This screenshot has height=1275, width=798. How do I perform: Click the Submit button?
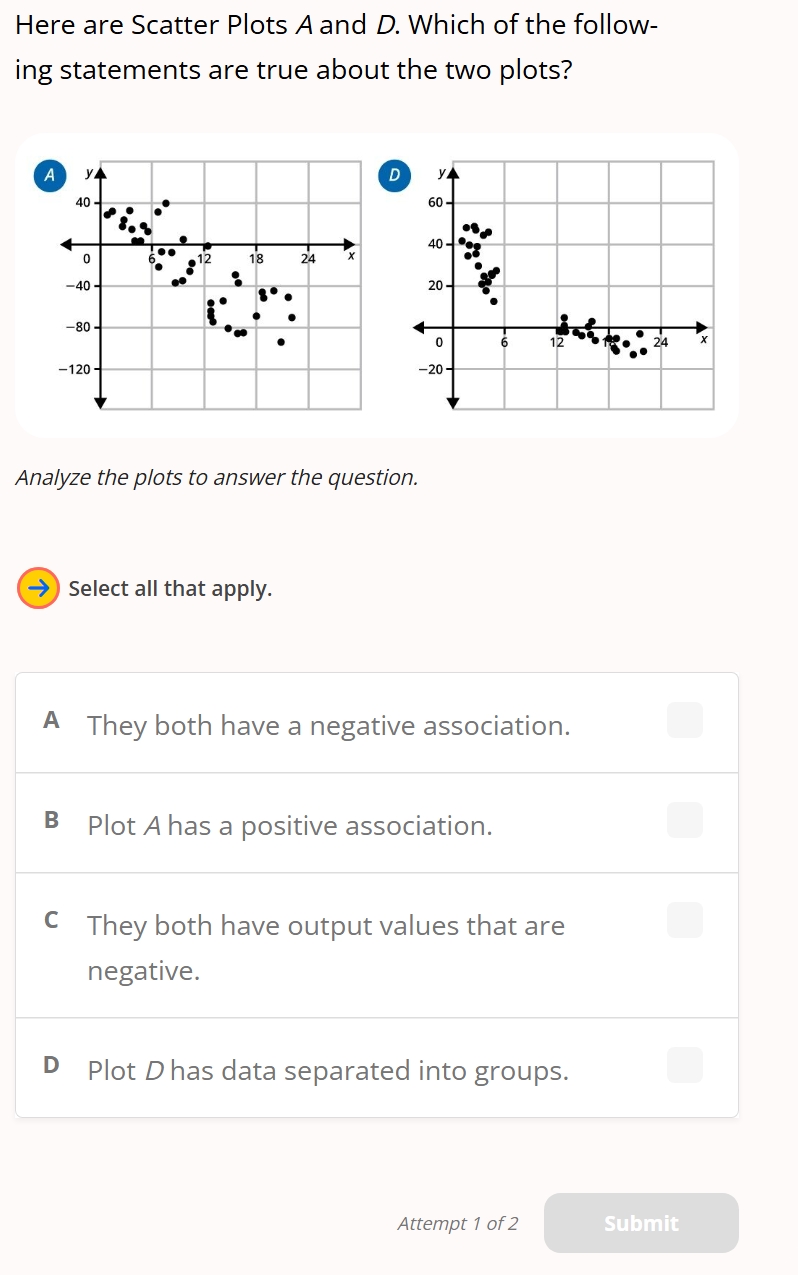click(x=640, y=1223)
